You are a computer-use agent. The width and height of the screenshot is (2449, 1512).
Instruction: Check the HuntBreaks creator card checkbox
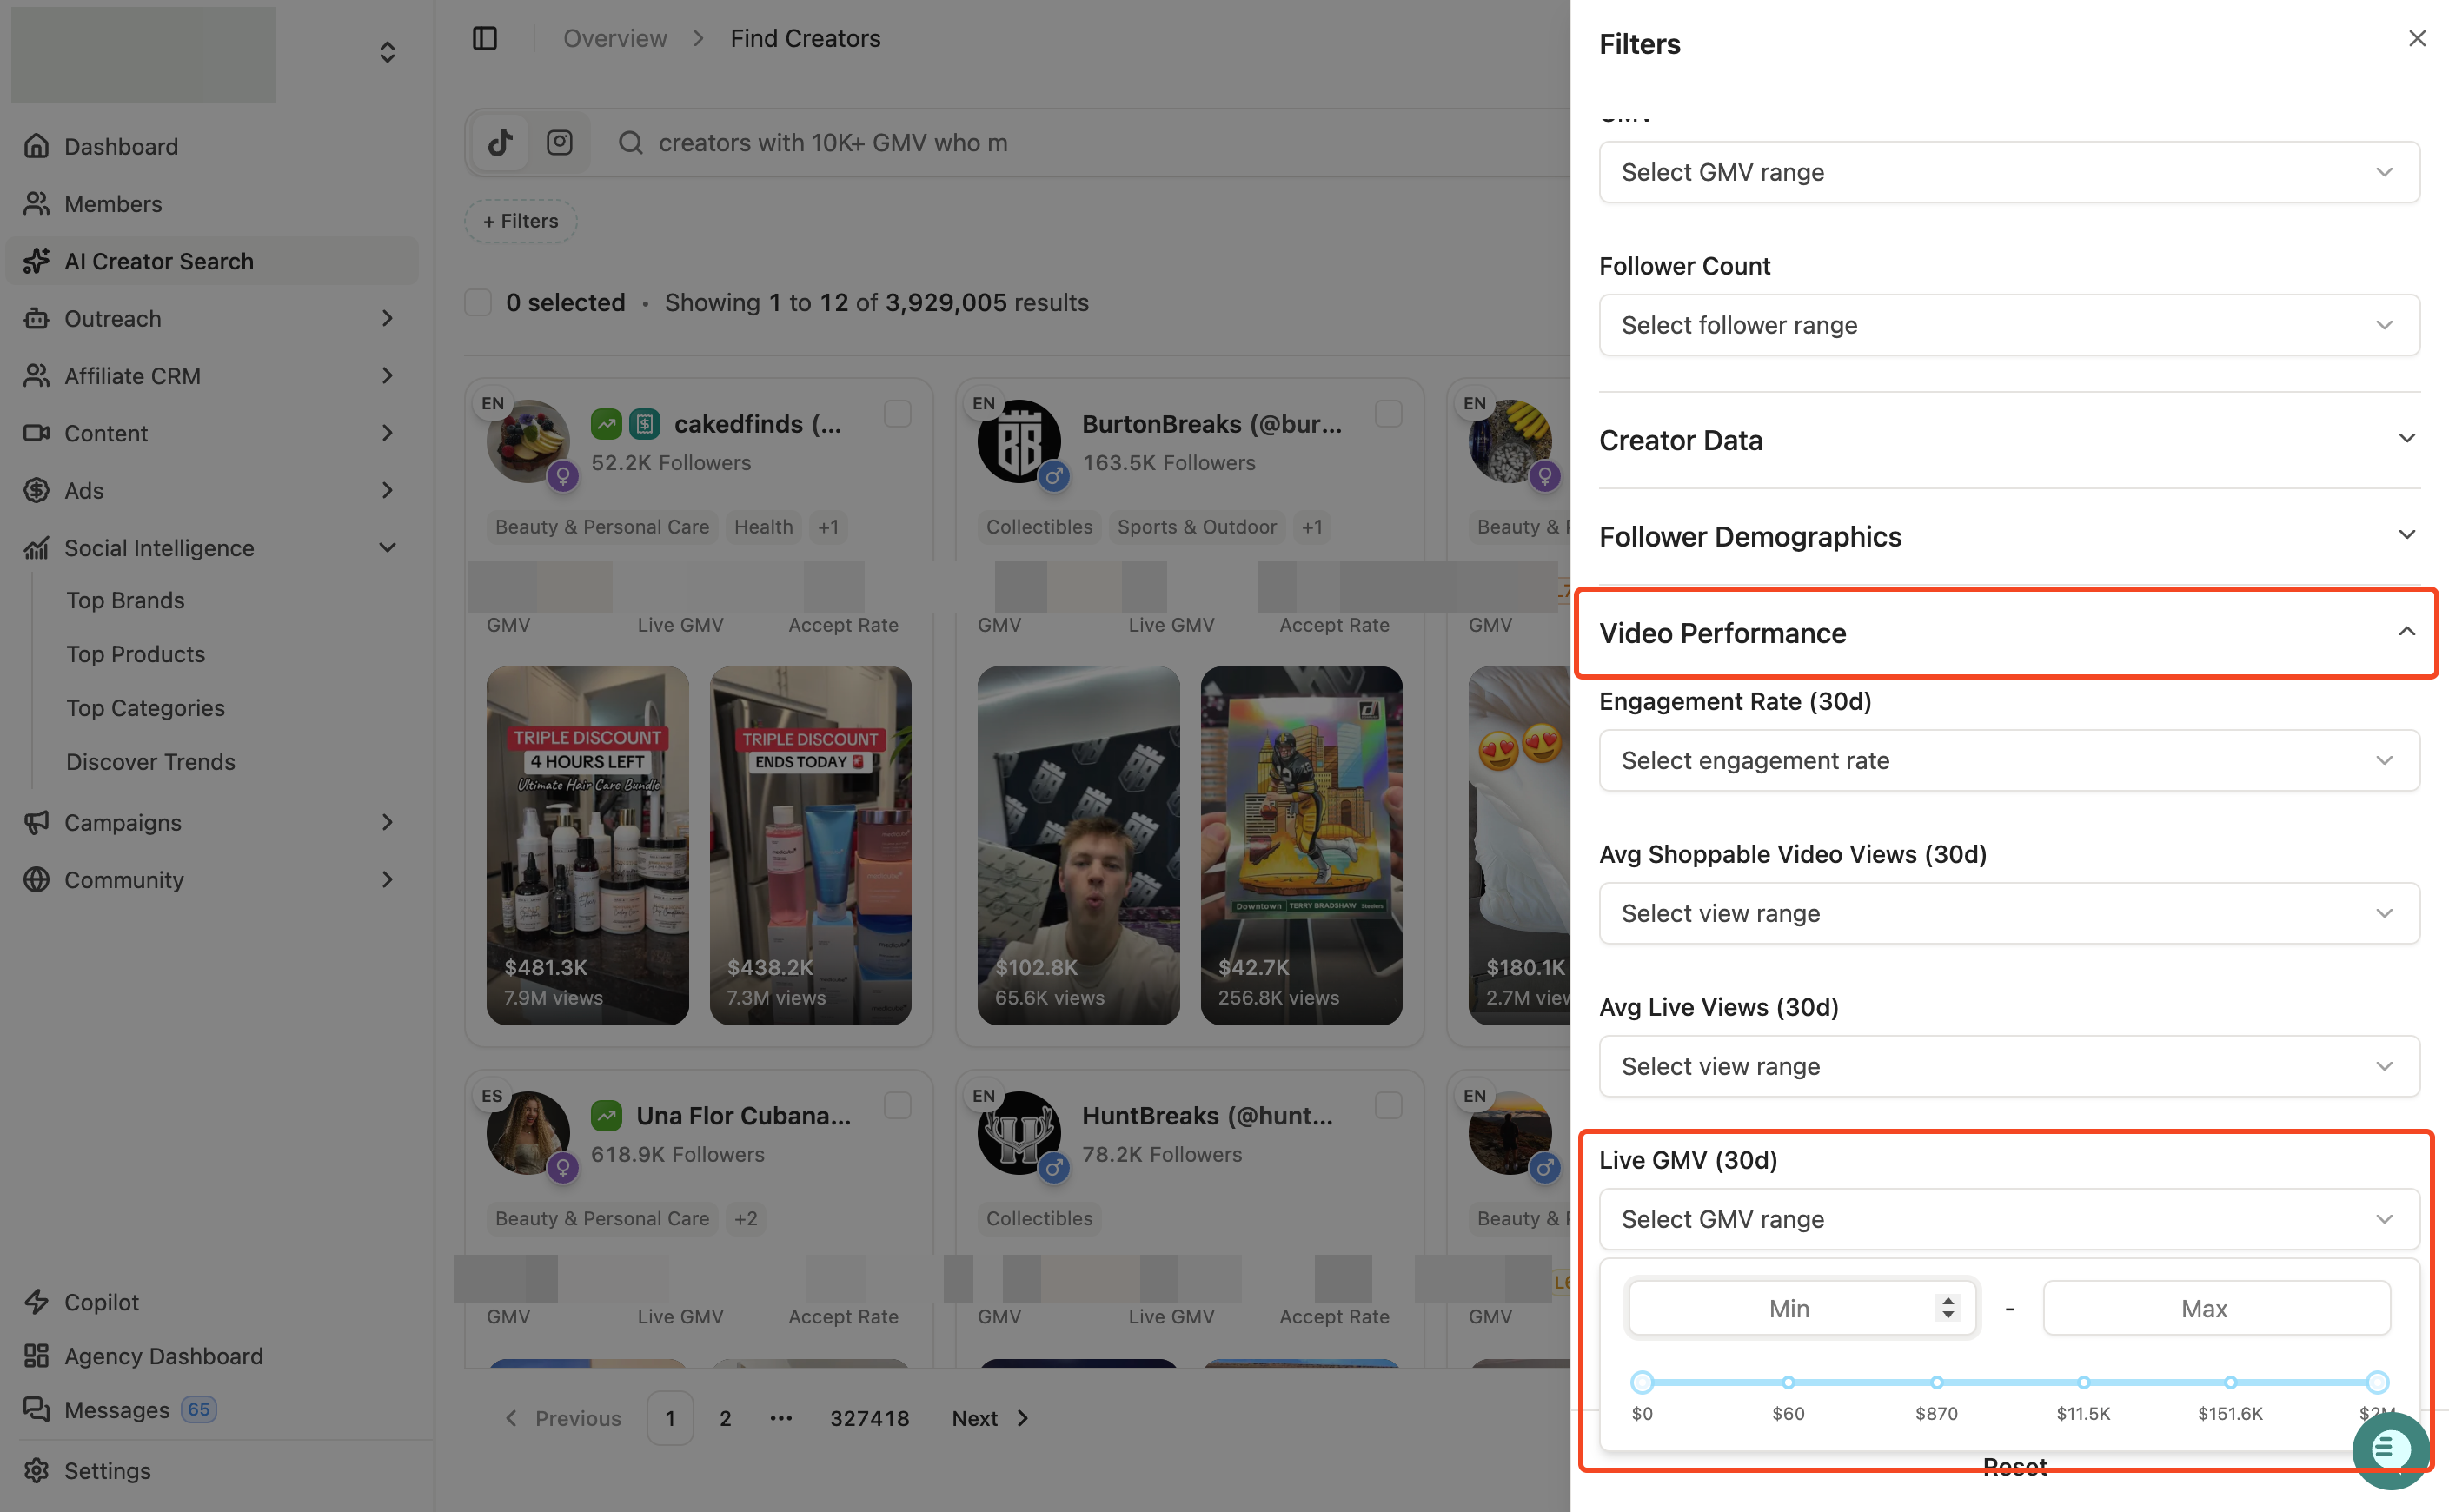[1388, 1105]
